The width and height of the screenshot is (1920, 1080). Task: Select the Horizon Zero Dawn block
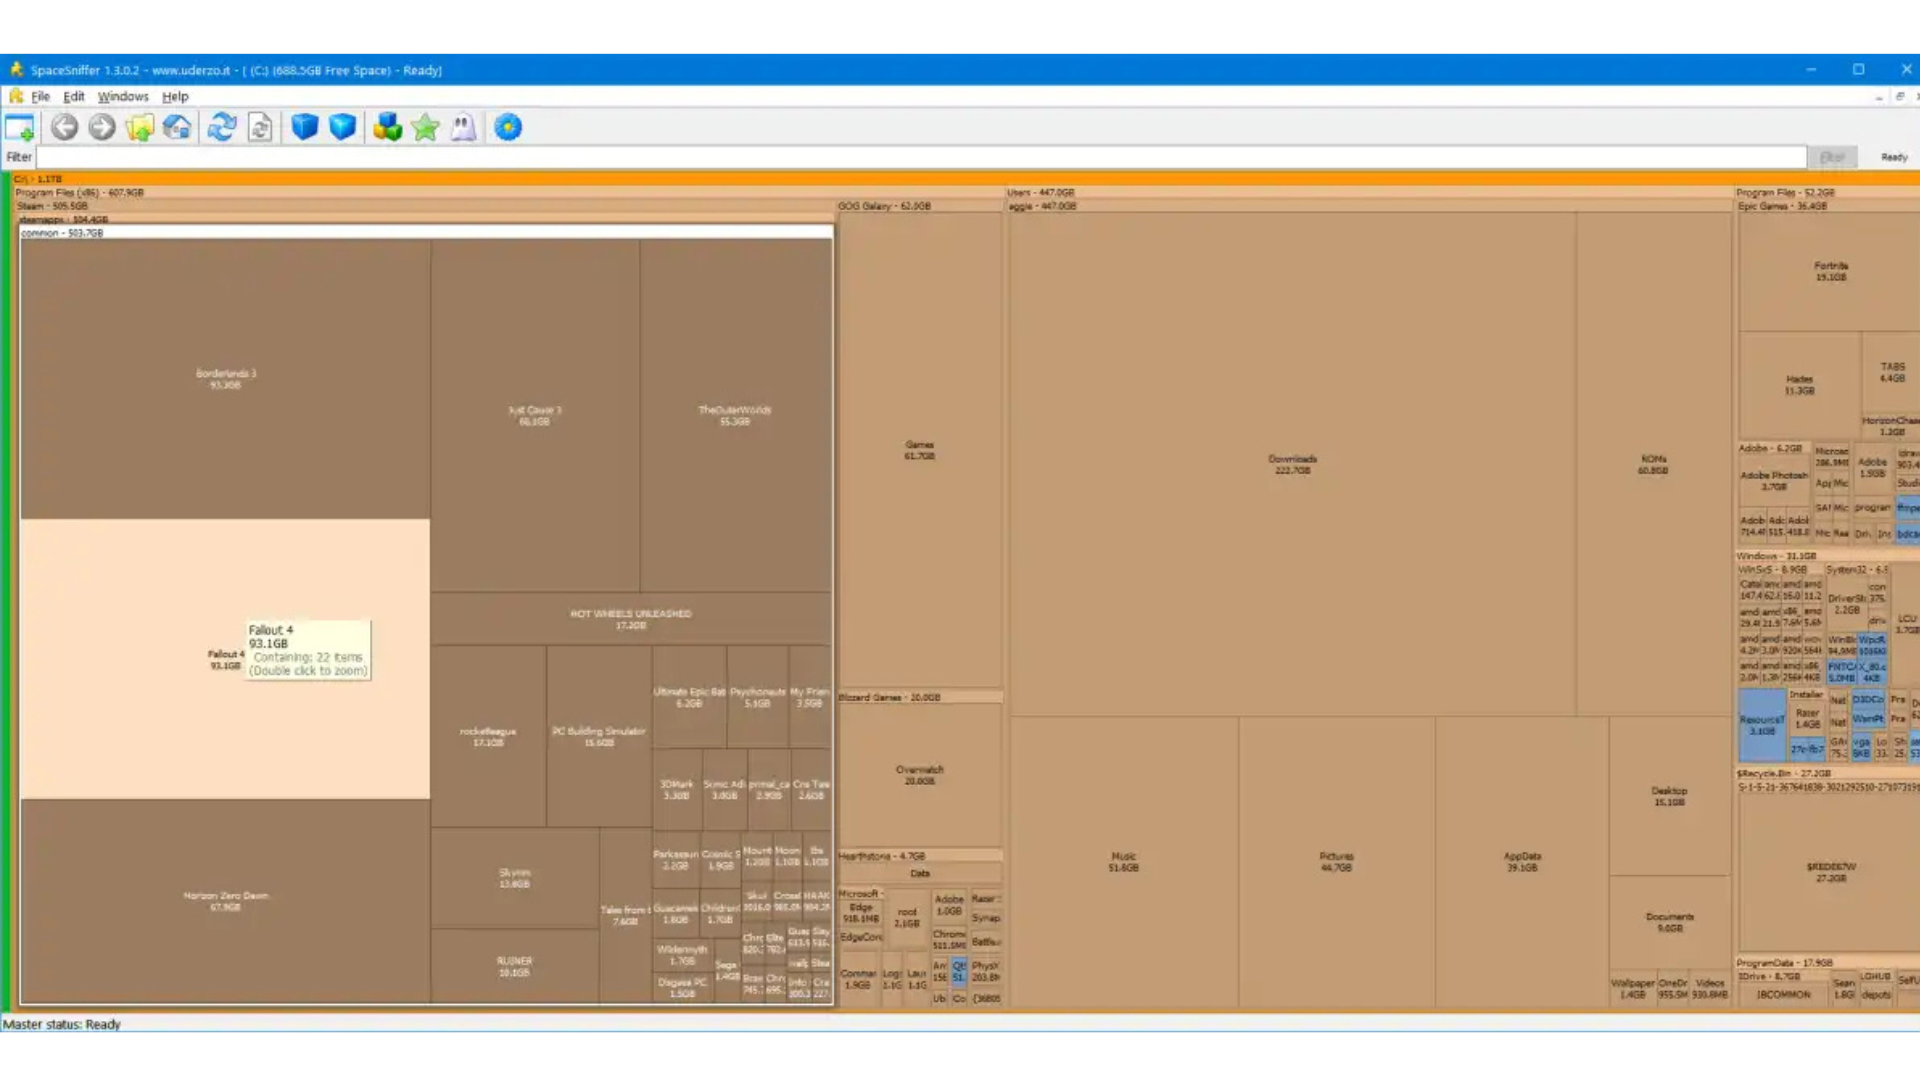tap(226, 901)
